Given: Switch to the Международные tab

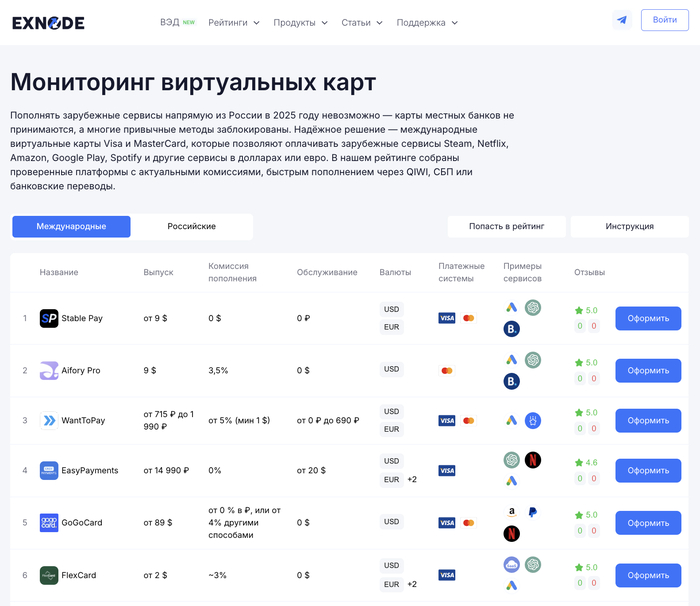Looking at the screenshot, I should (71, 226).
